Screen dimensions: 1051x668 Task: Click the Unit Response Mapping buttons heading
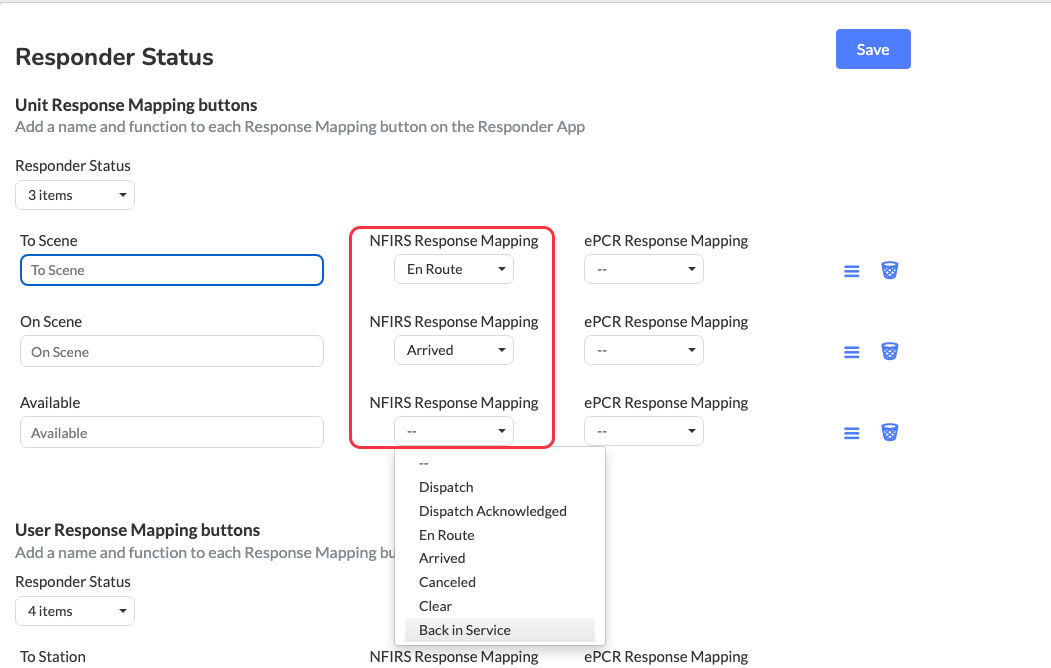(136, 105)
